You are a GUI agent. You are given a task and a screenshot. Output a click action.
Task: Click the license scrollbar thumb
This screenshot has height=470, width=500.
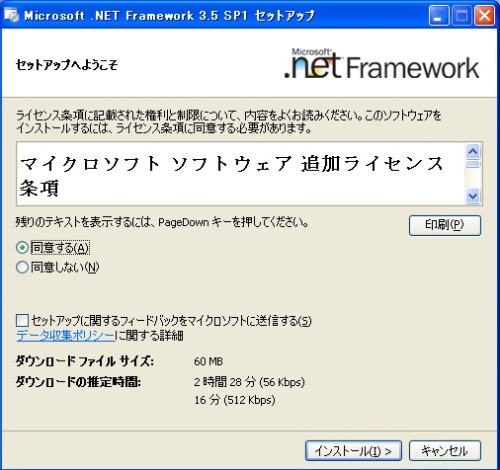click(x=473, y=164)
